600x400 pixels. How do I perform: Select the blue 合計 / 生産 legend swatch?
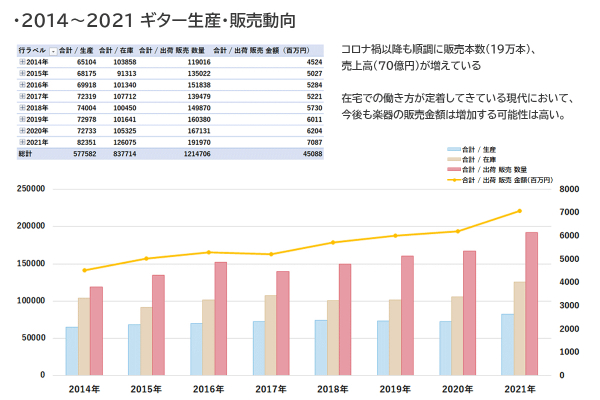coord(453,147)
